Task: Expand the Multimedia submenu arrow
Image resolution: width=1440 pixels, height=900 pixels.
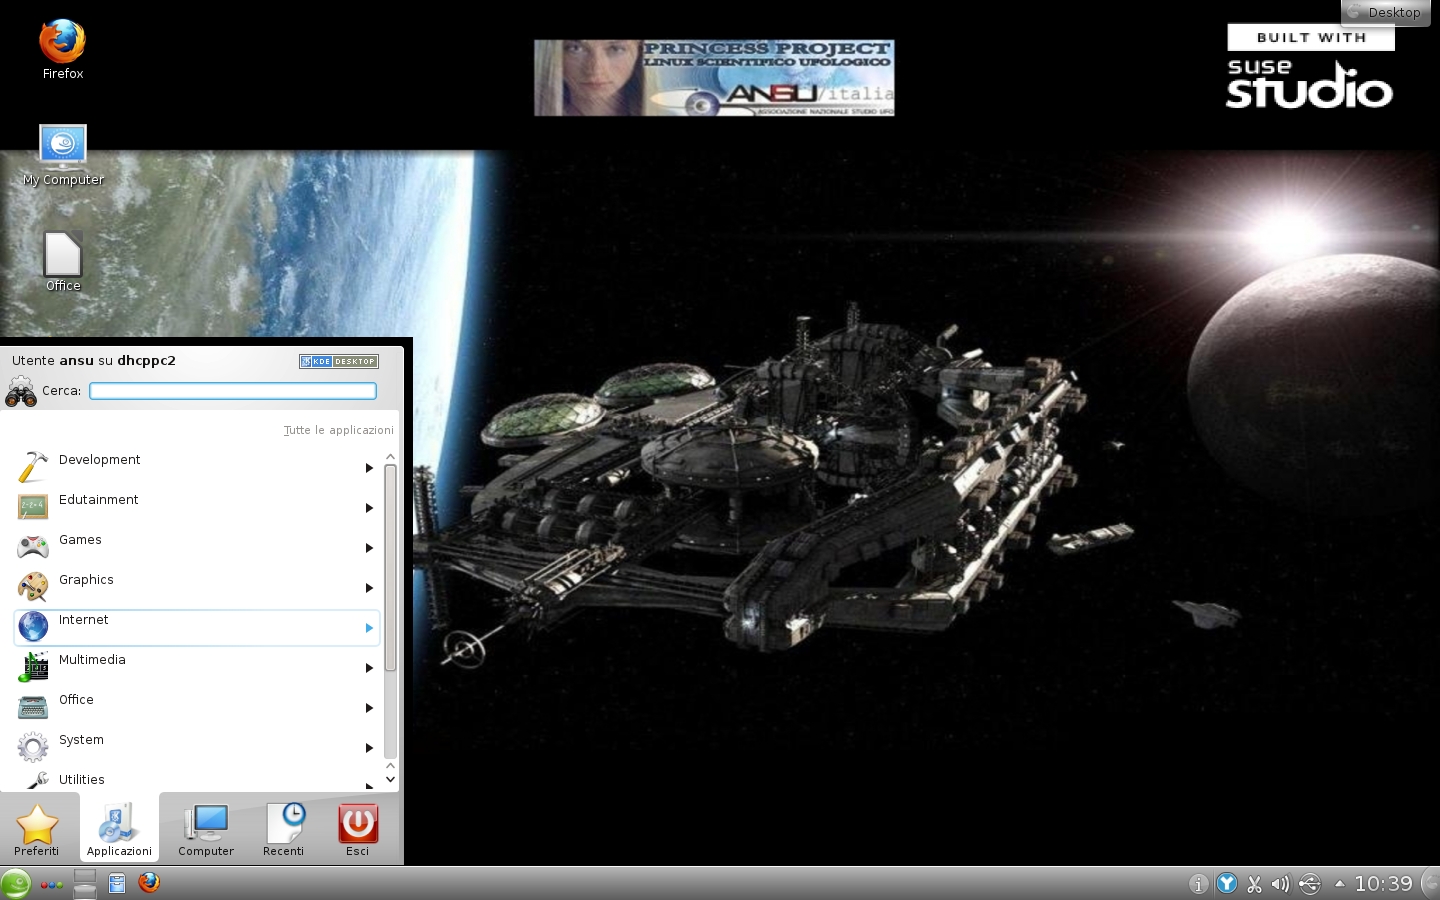Action: coord(369,668)
